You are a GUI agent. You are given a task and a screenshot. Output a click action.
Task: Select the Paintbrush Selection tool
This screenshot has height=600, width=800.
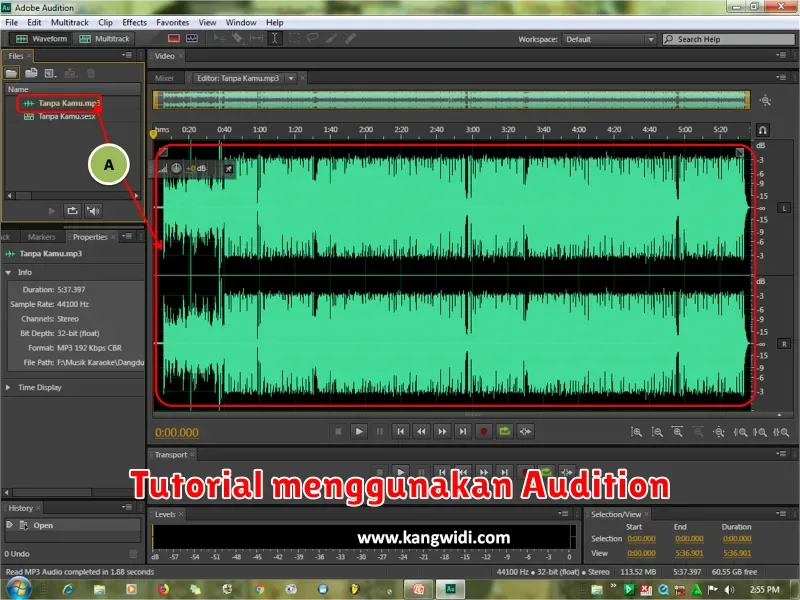coord(331,38)
